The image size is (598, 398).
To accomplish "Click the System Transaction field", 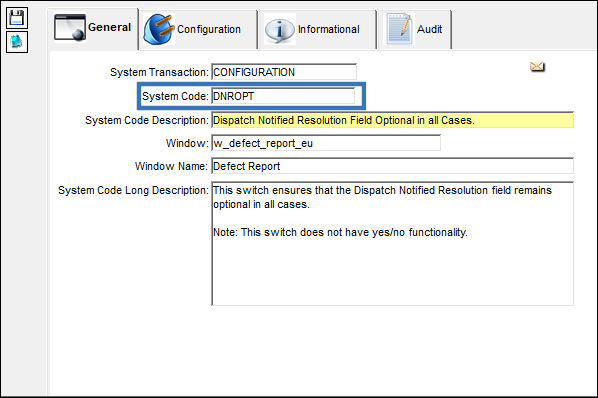I will click(284, 72).
